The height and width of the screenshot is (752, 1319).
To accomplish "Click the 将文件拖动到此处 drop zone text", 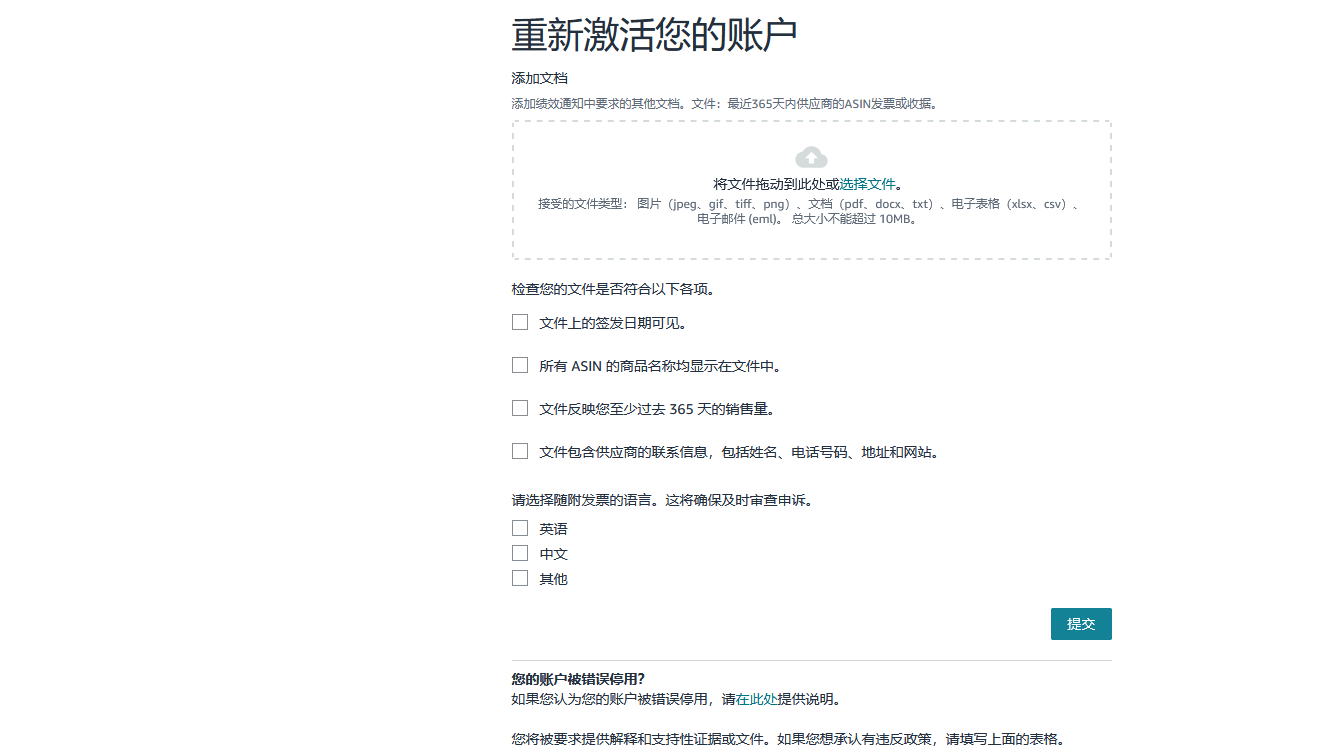I will (775, 184).
